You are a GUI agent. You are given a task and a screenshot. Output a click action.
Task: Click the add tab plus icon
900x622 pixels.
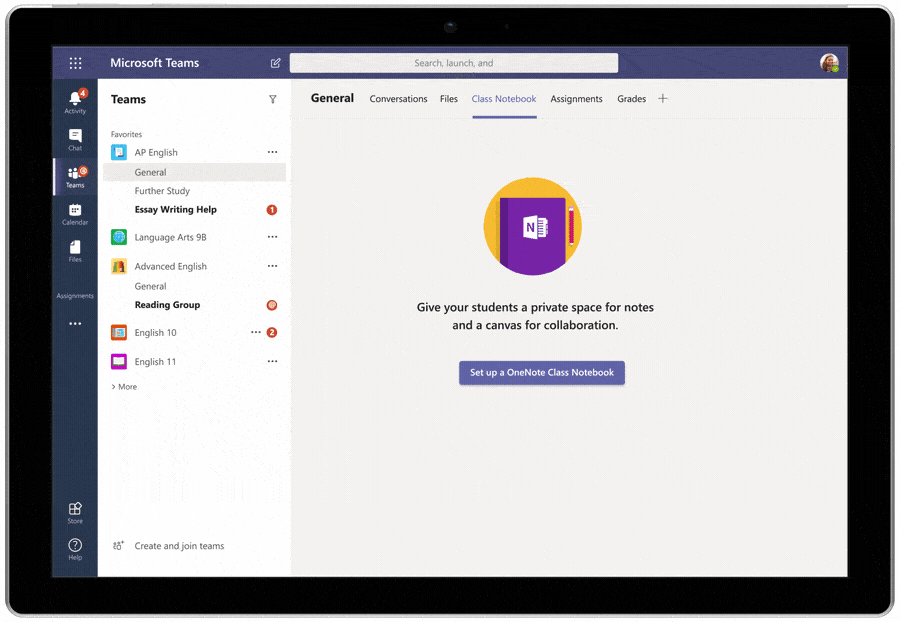tap(663, 99)
